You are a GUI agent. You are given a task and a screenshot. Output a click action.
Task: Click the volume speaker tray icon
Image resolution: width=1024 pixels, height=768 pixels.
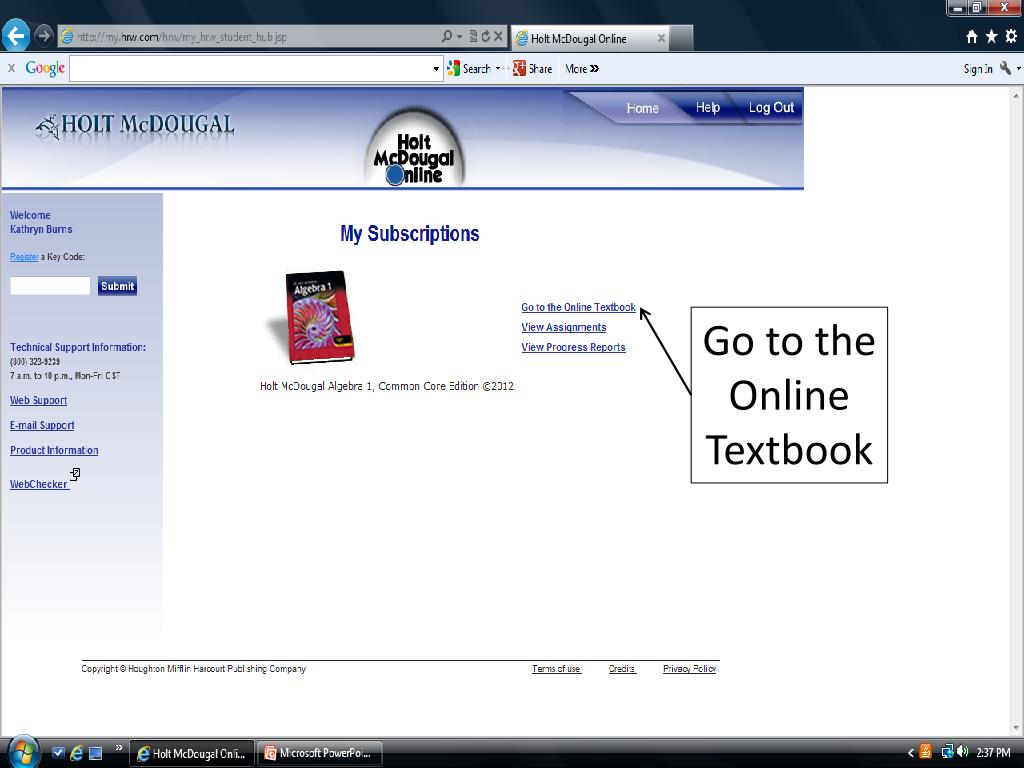pyautogui.click(x=962, y=752)
